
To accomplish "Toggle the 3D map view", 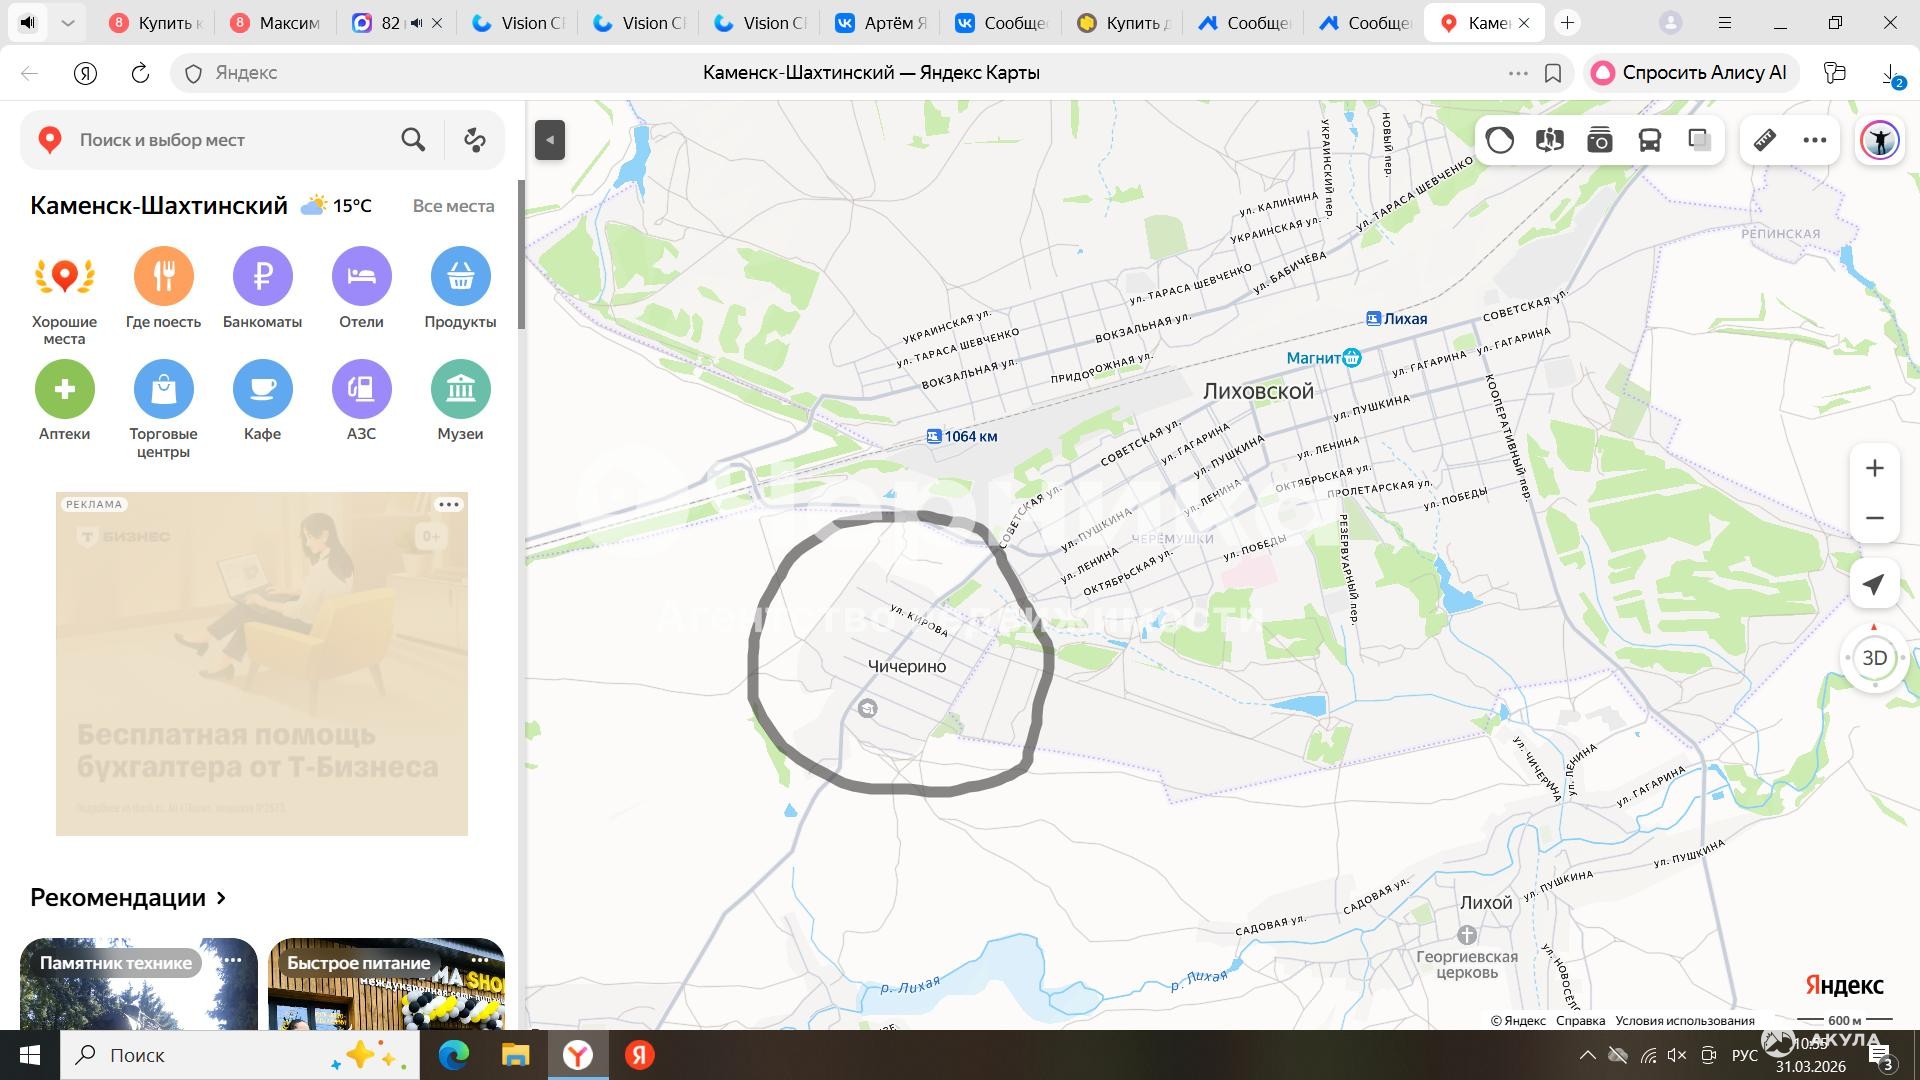I will click(x=1874, y=658).
